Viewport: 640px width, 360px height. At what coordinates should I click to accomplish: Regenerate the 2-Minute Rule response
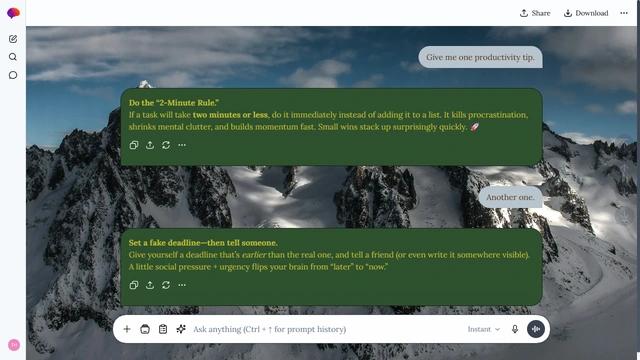point(166,145)
